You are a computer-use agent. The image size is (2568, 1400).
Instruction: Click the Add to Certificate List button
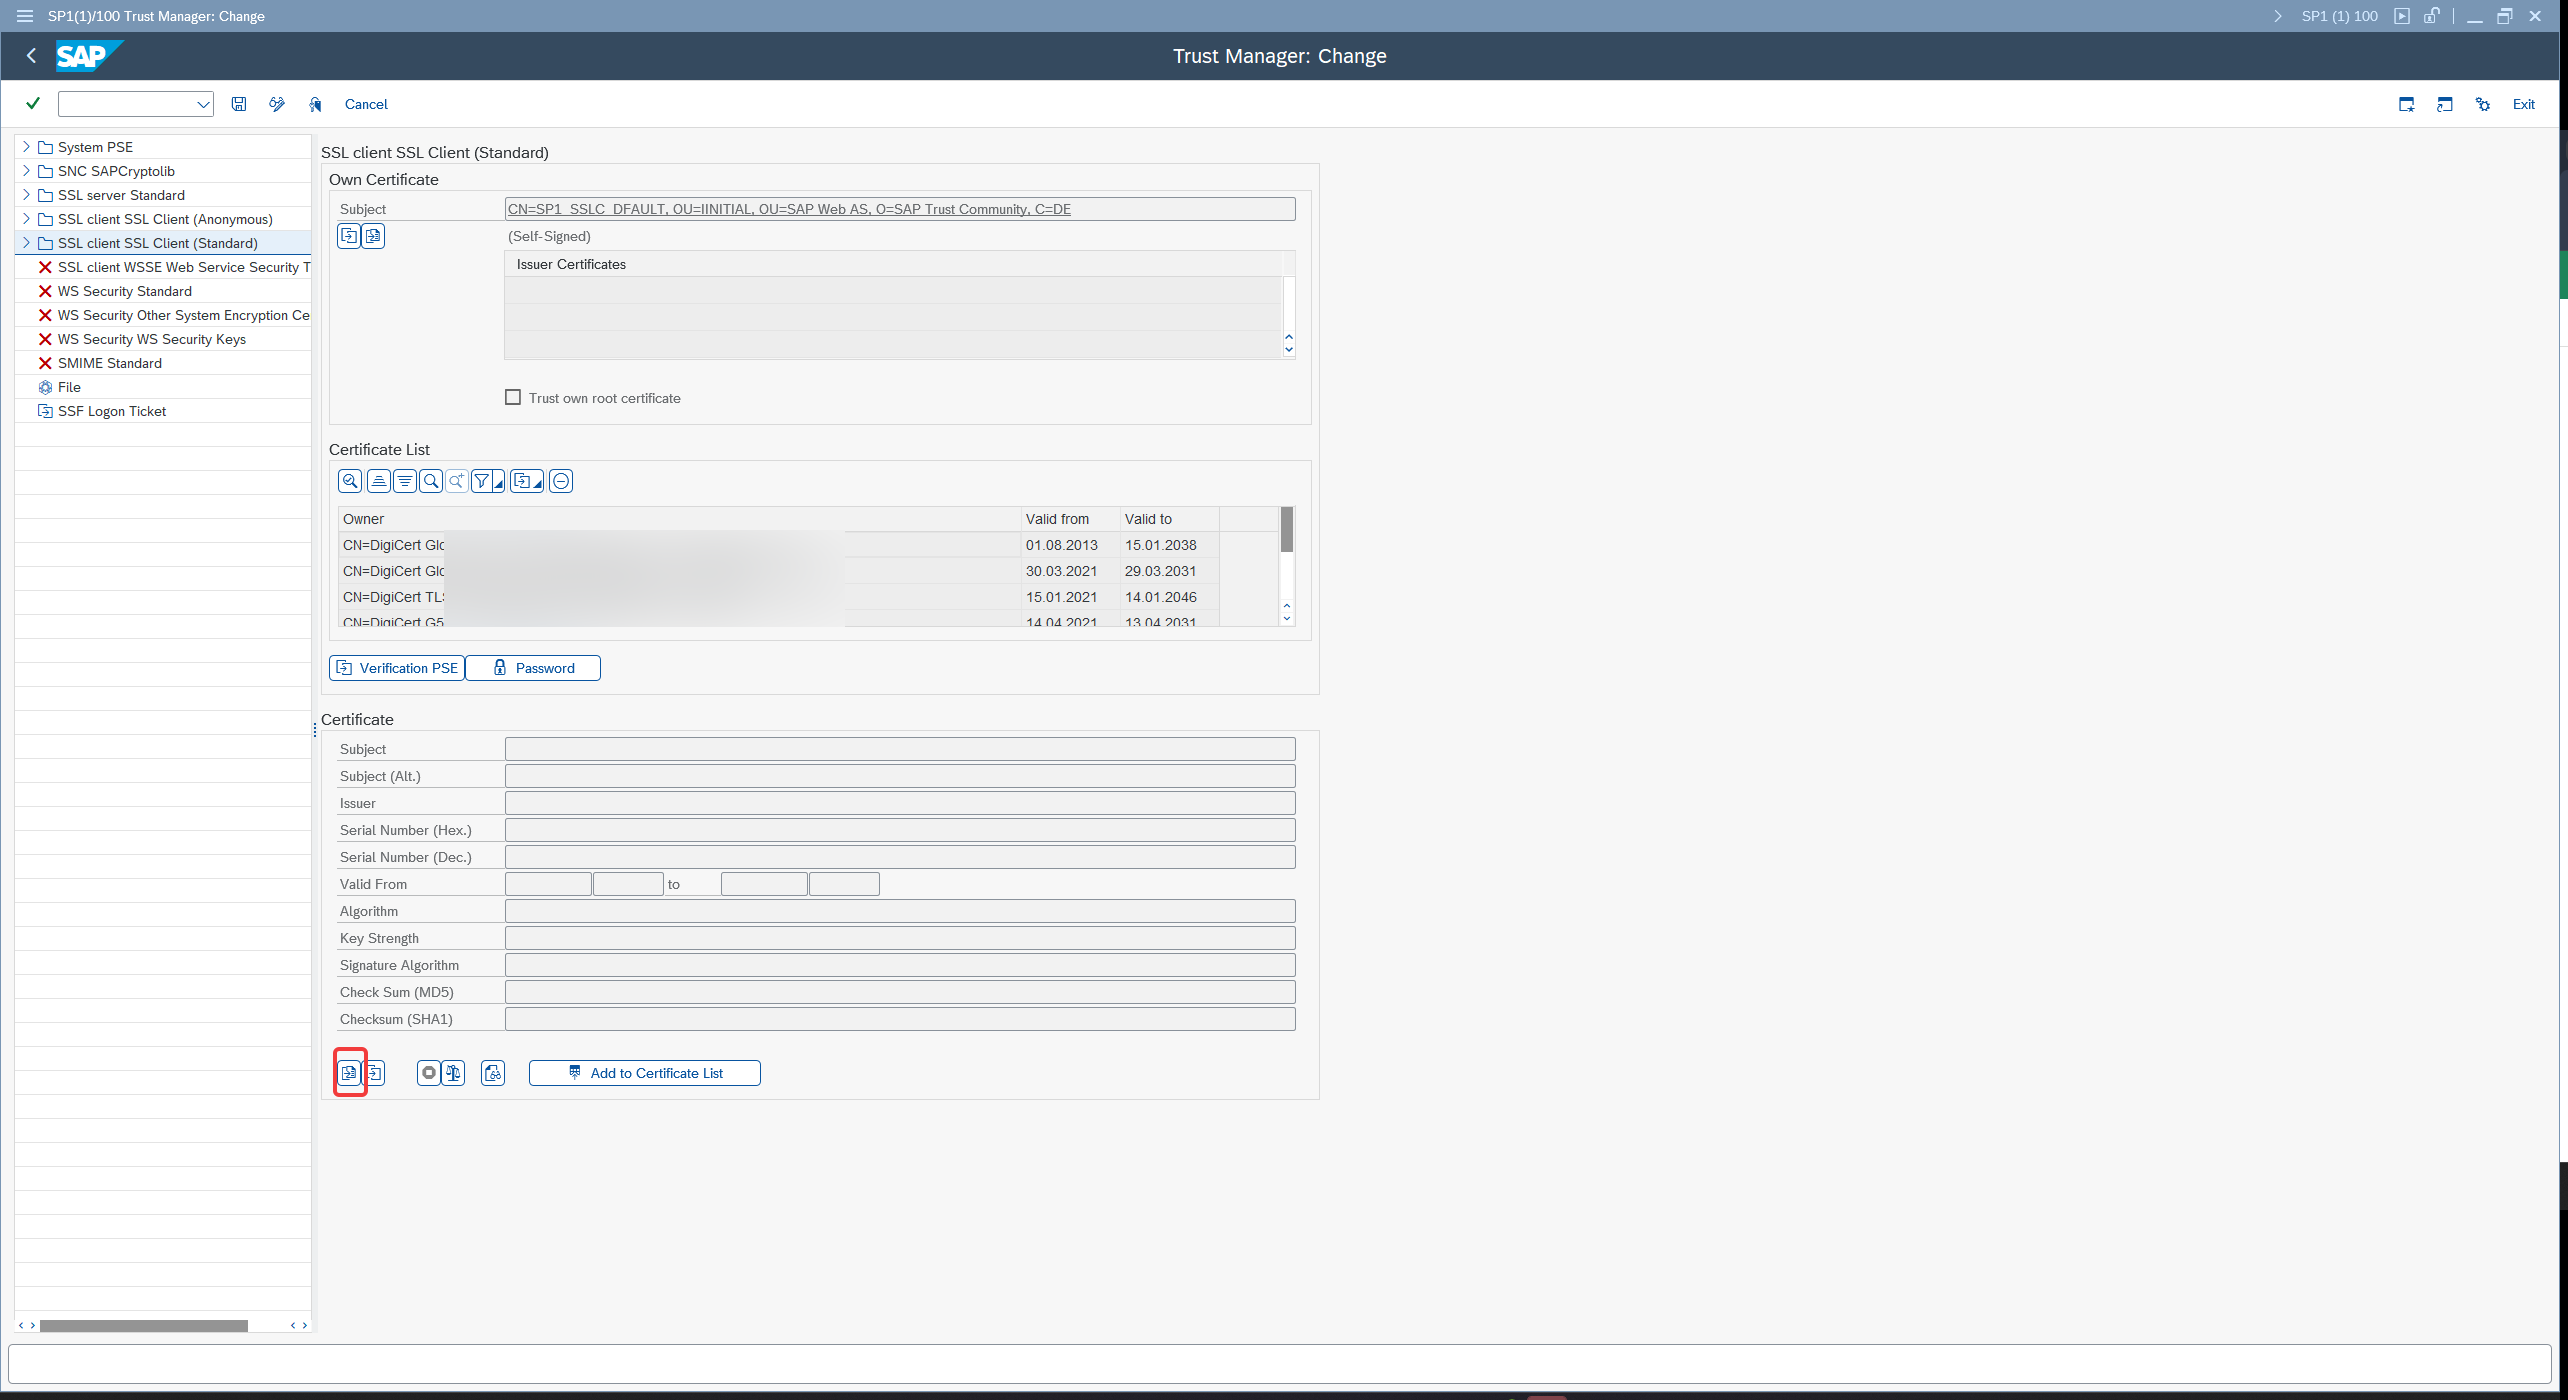click(x=645, y=1073)
